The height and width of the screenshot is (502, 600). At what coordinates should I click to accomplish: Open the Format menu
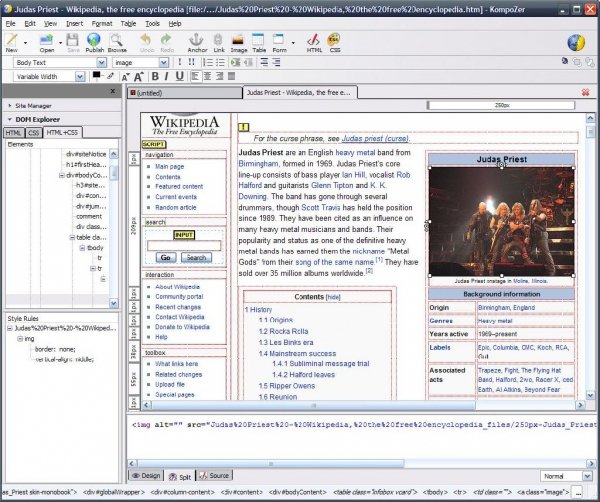pos(102,24)
